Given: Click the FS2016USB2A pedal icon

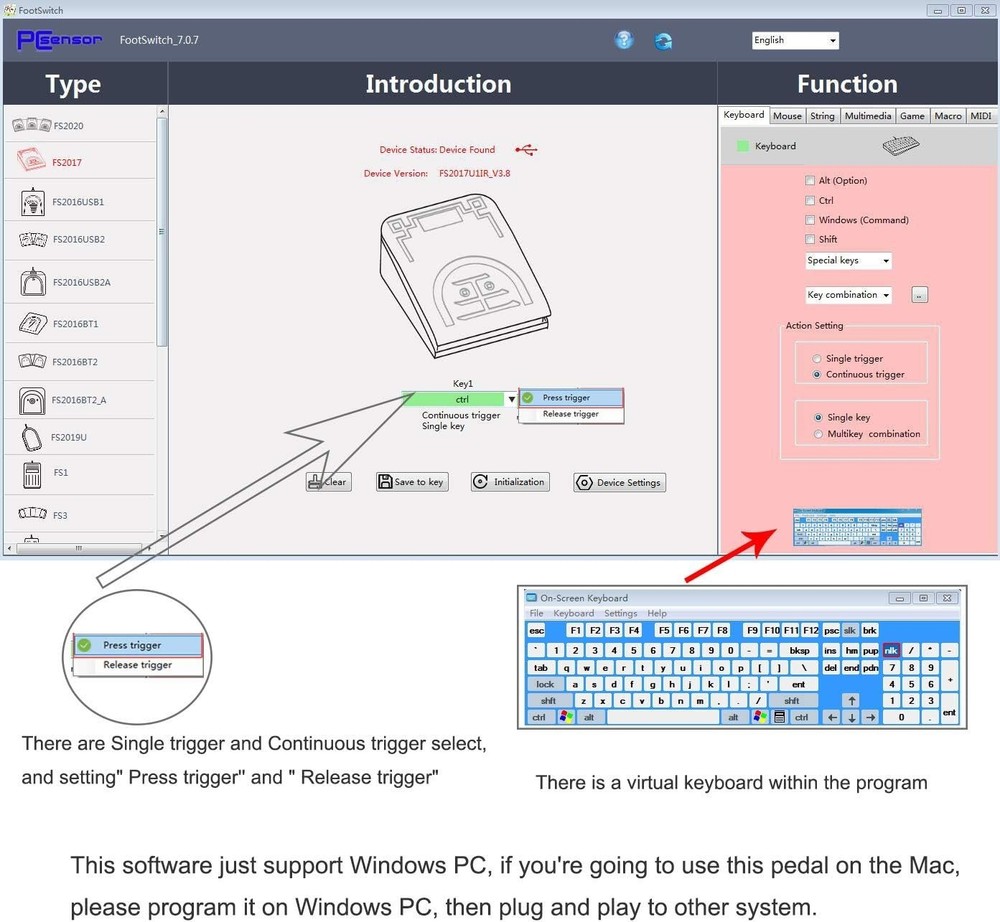Looking at the screenshot, I should click(x=33, y=282).
